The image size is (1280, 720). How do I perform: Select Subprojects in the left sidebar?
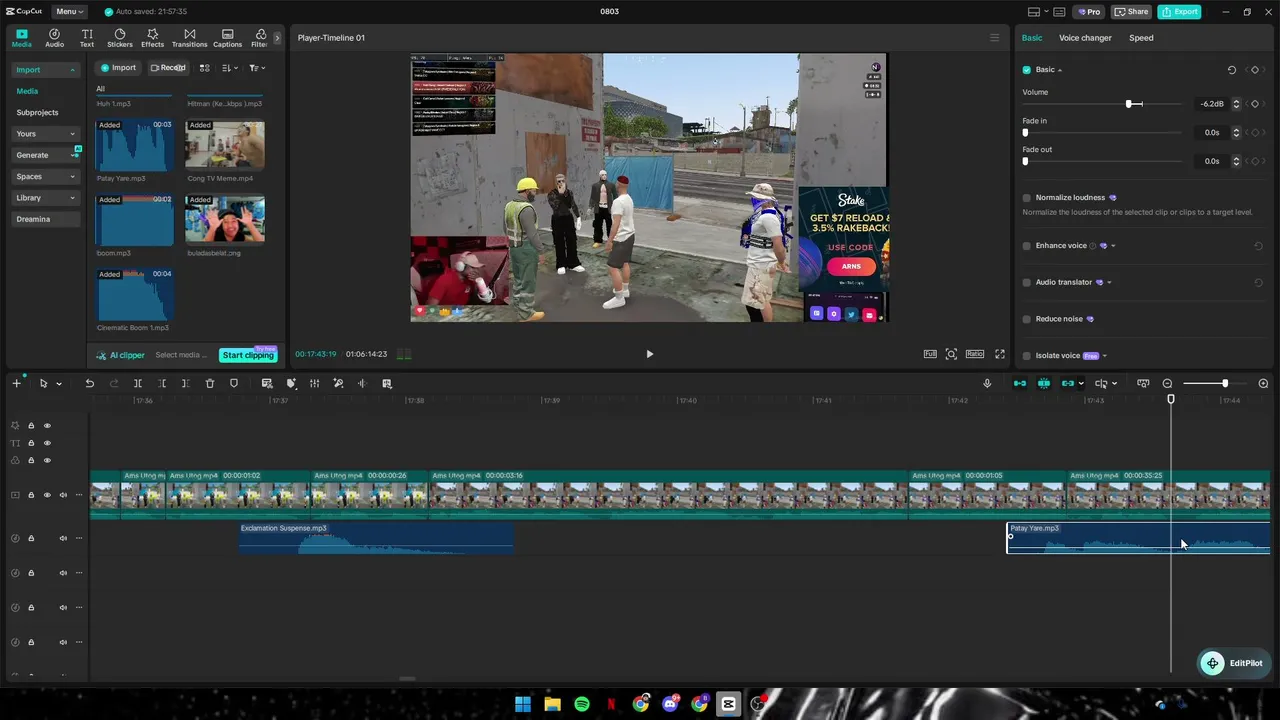(37, 113)
